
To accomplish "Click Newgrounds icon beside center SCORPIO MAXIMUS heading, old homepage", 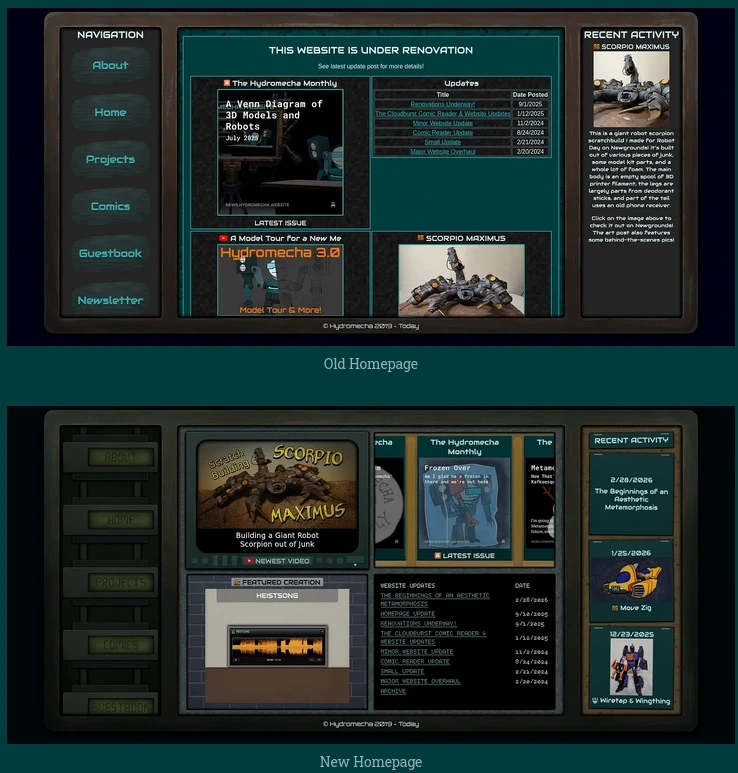I will coord(421,238).
